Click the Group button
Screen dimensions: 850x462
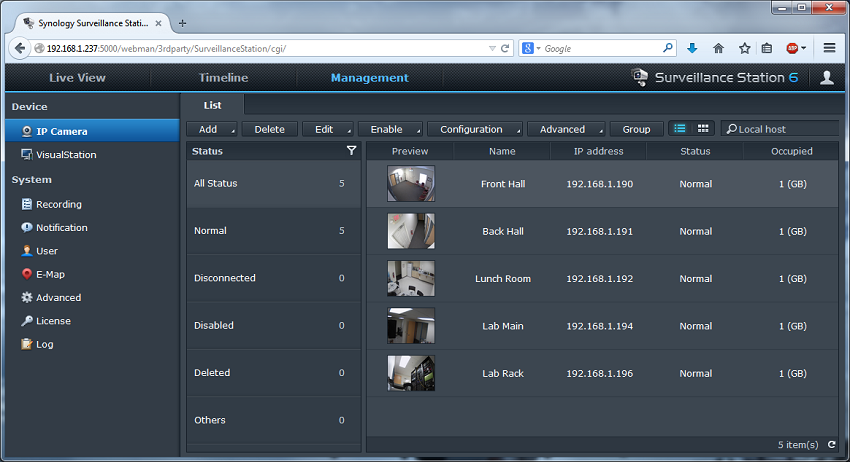click(636, 129)
